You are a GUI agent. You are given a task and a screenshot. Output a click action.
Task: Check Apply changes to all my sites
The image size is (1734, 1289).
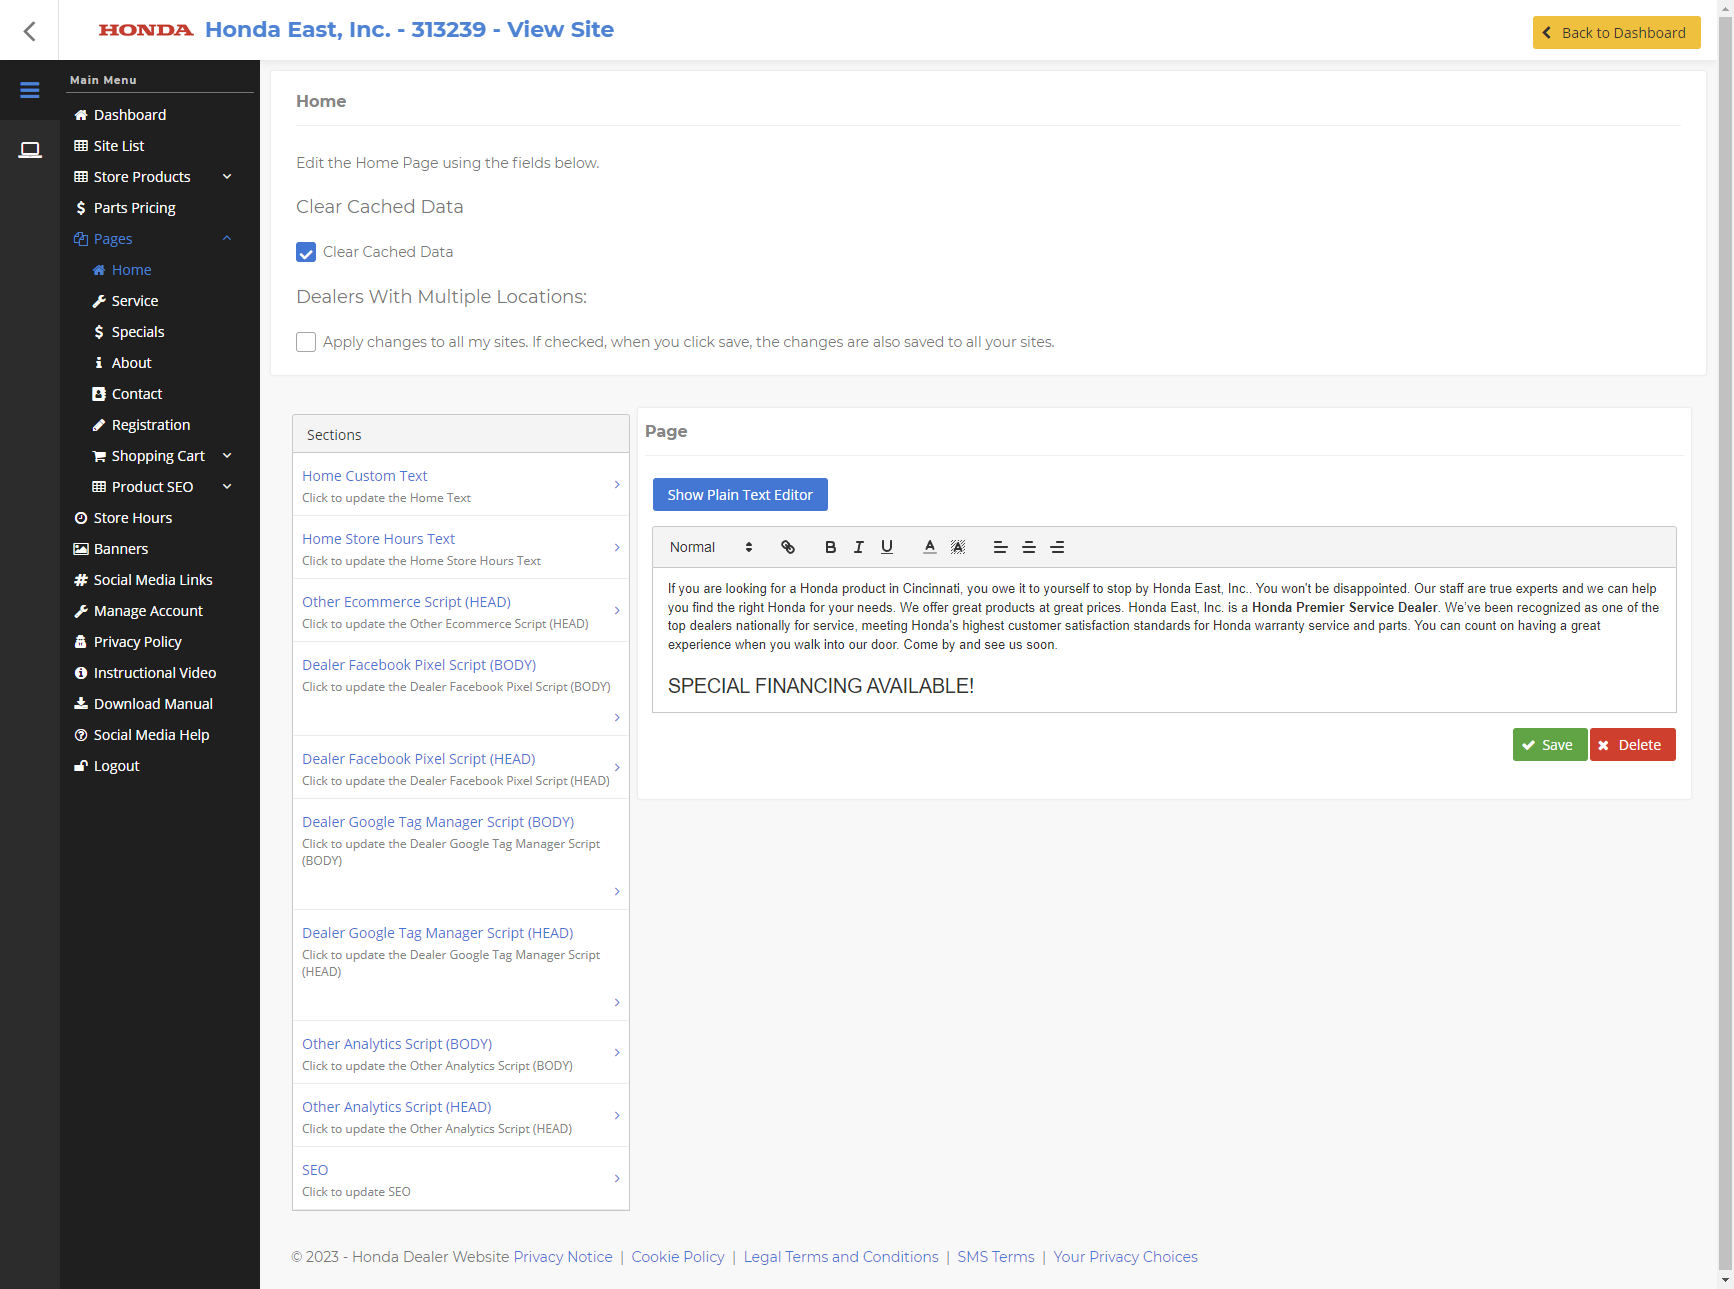pyautogui.click(x=306, y=342)
